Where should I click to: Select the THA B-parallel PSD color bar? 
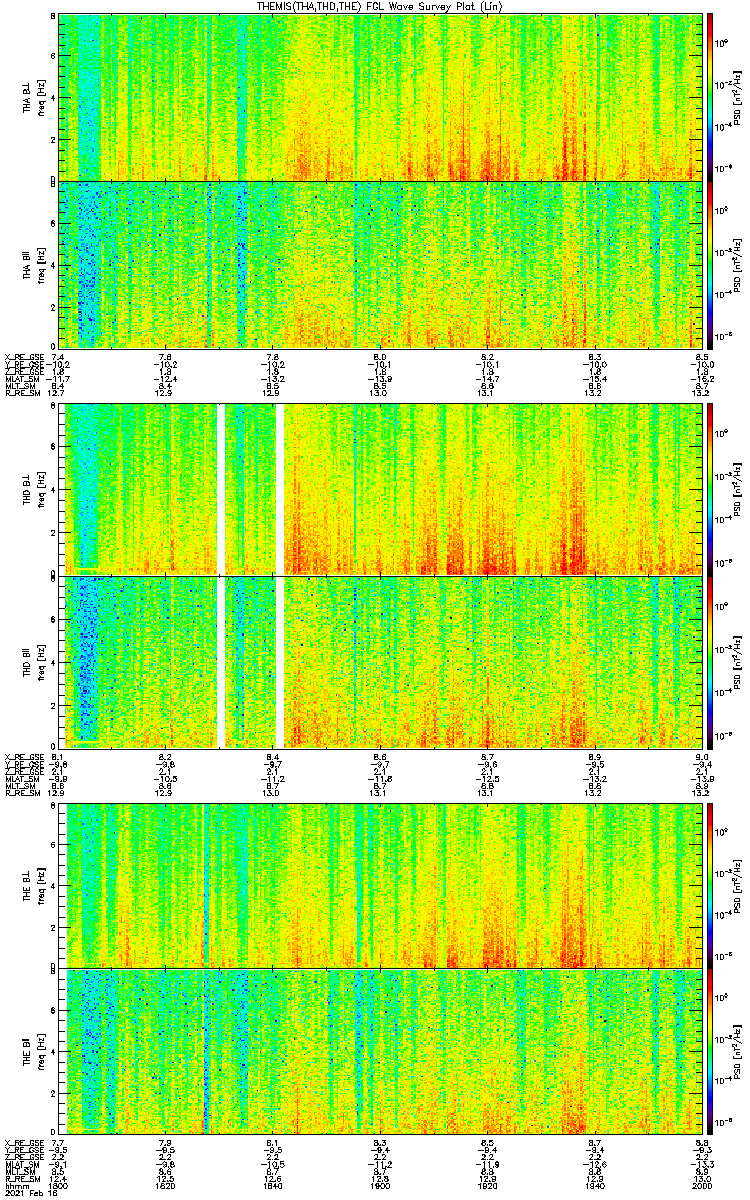pyautogui.click(x=712, y=265)
